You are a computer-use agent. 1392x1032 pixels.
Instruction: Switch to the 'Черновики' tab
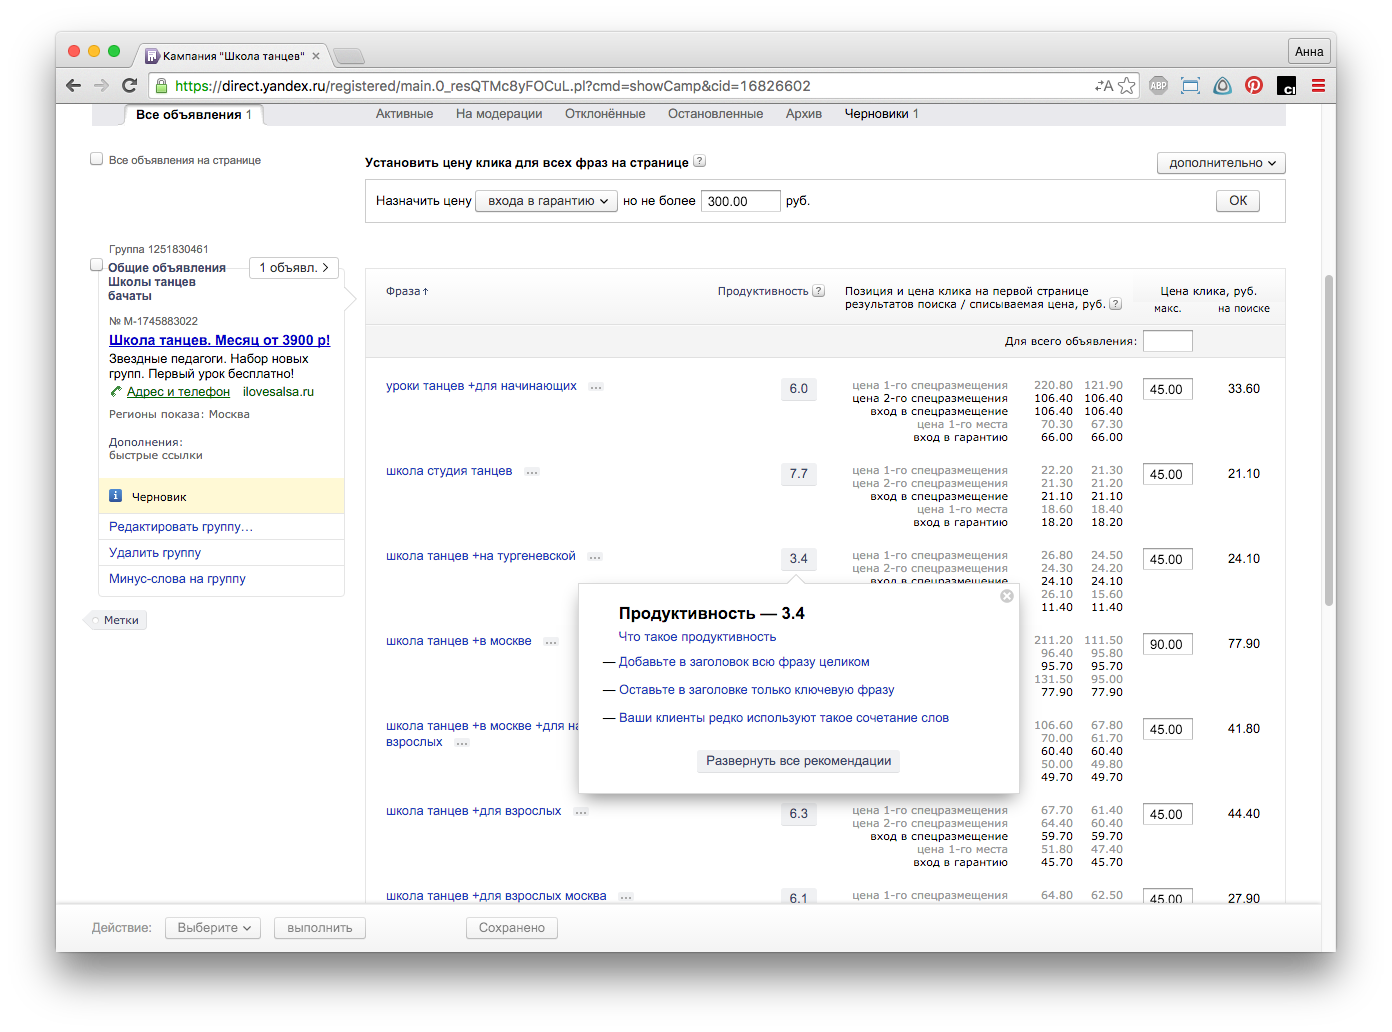pos(876,114)
